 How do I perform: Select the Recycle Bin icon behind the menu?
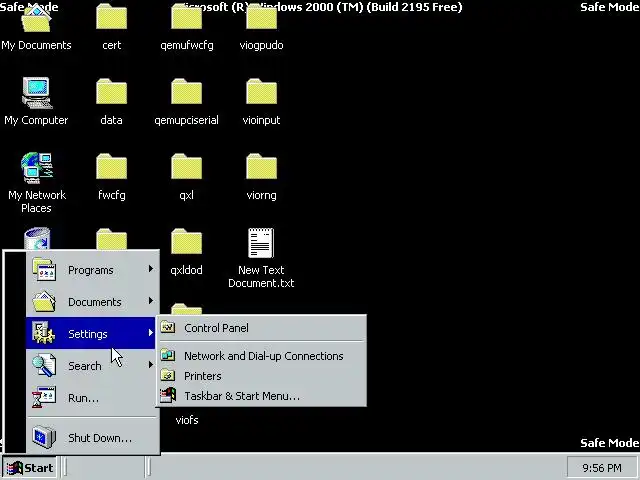pos(37,238)
